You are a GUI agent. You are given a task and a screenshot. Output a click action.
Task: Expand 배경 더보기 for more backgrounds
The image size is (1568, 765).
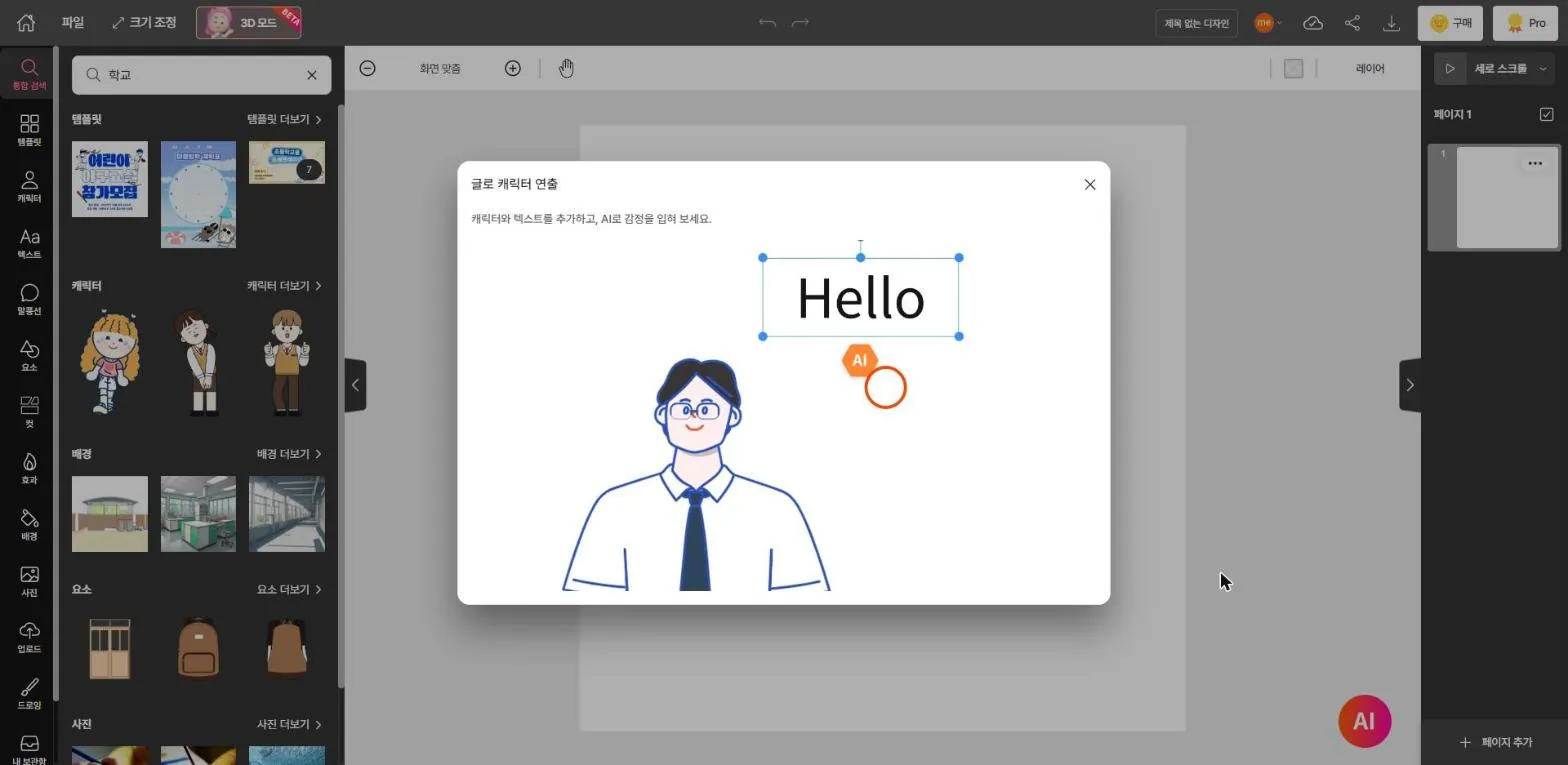pyautogui.click(x=289, y=454)
